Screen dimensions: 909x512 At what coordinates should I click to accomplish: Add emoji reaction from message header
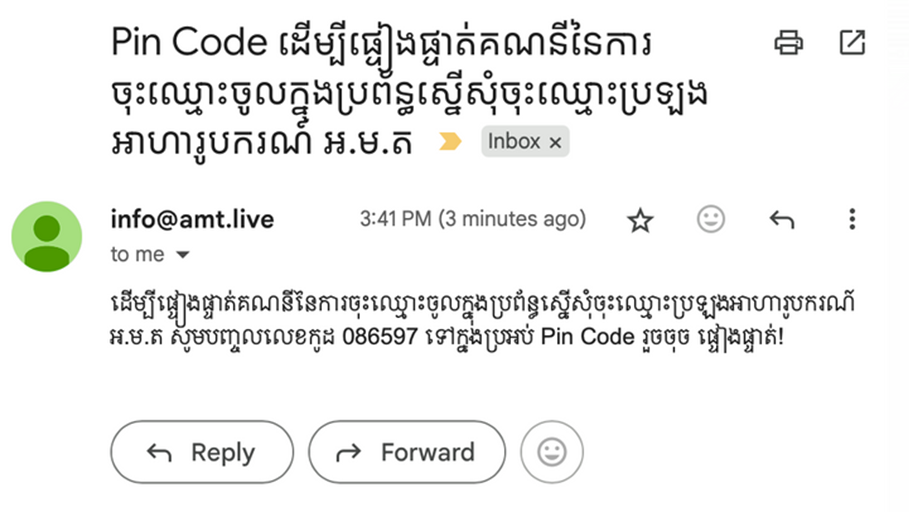(711, 220)
